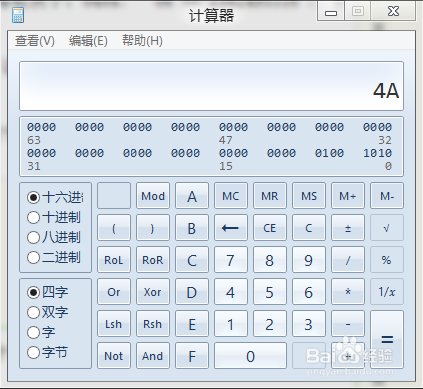
Task: Click the number 8 key
Action: click(270, 260)
